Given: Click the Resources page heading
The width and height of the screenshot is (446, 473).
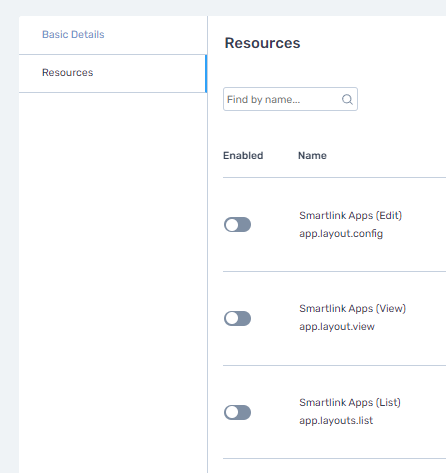Looking at the screenshot, I should [x=262, y=43].
